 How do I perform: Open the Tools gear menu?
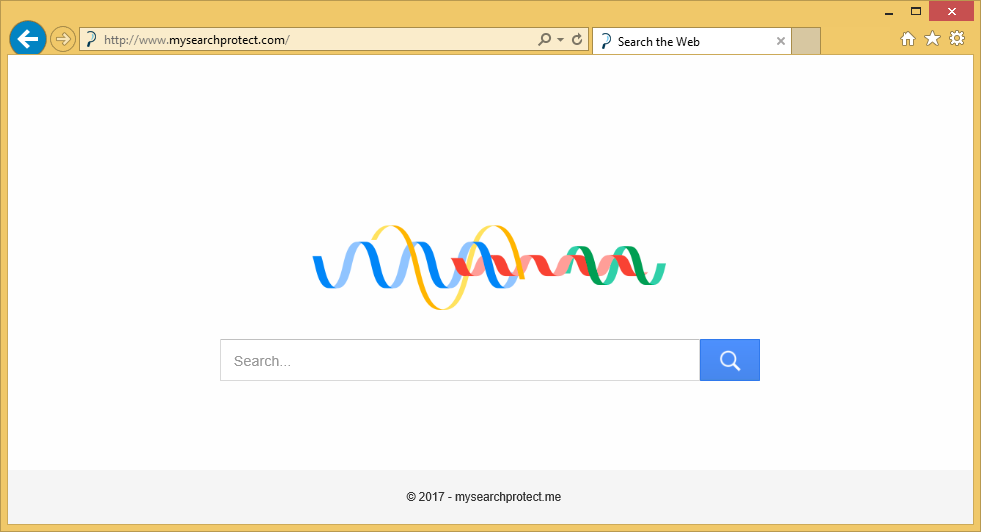(x=957, y=39)
